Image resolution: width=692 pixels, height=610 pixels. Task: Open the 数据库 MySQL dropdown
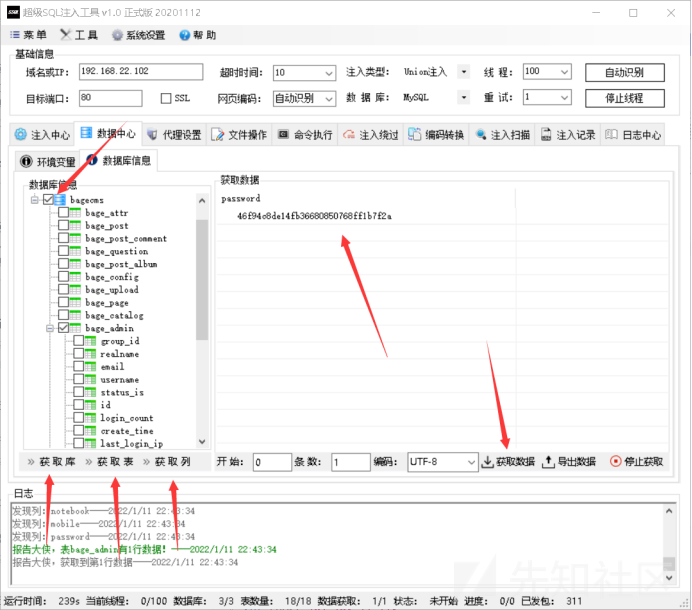(x=463, y=97)
